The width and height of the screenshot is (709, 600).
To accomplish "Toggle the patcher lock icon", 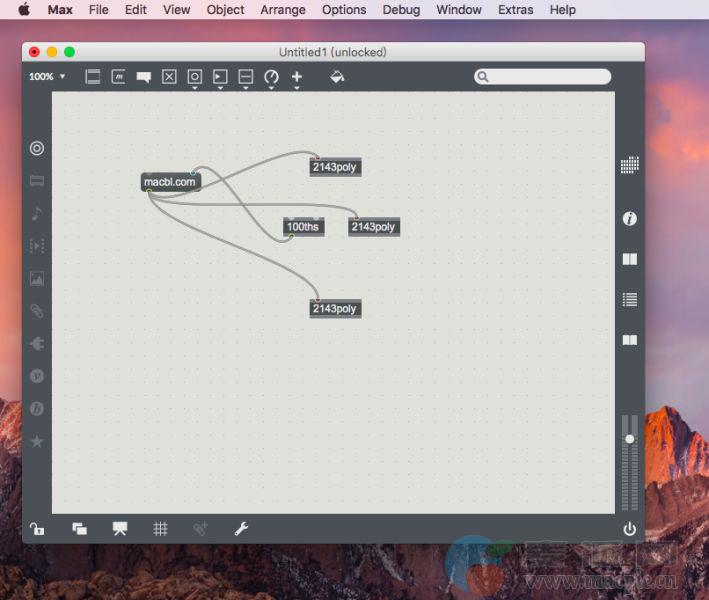I will (x=37, y=529).
